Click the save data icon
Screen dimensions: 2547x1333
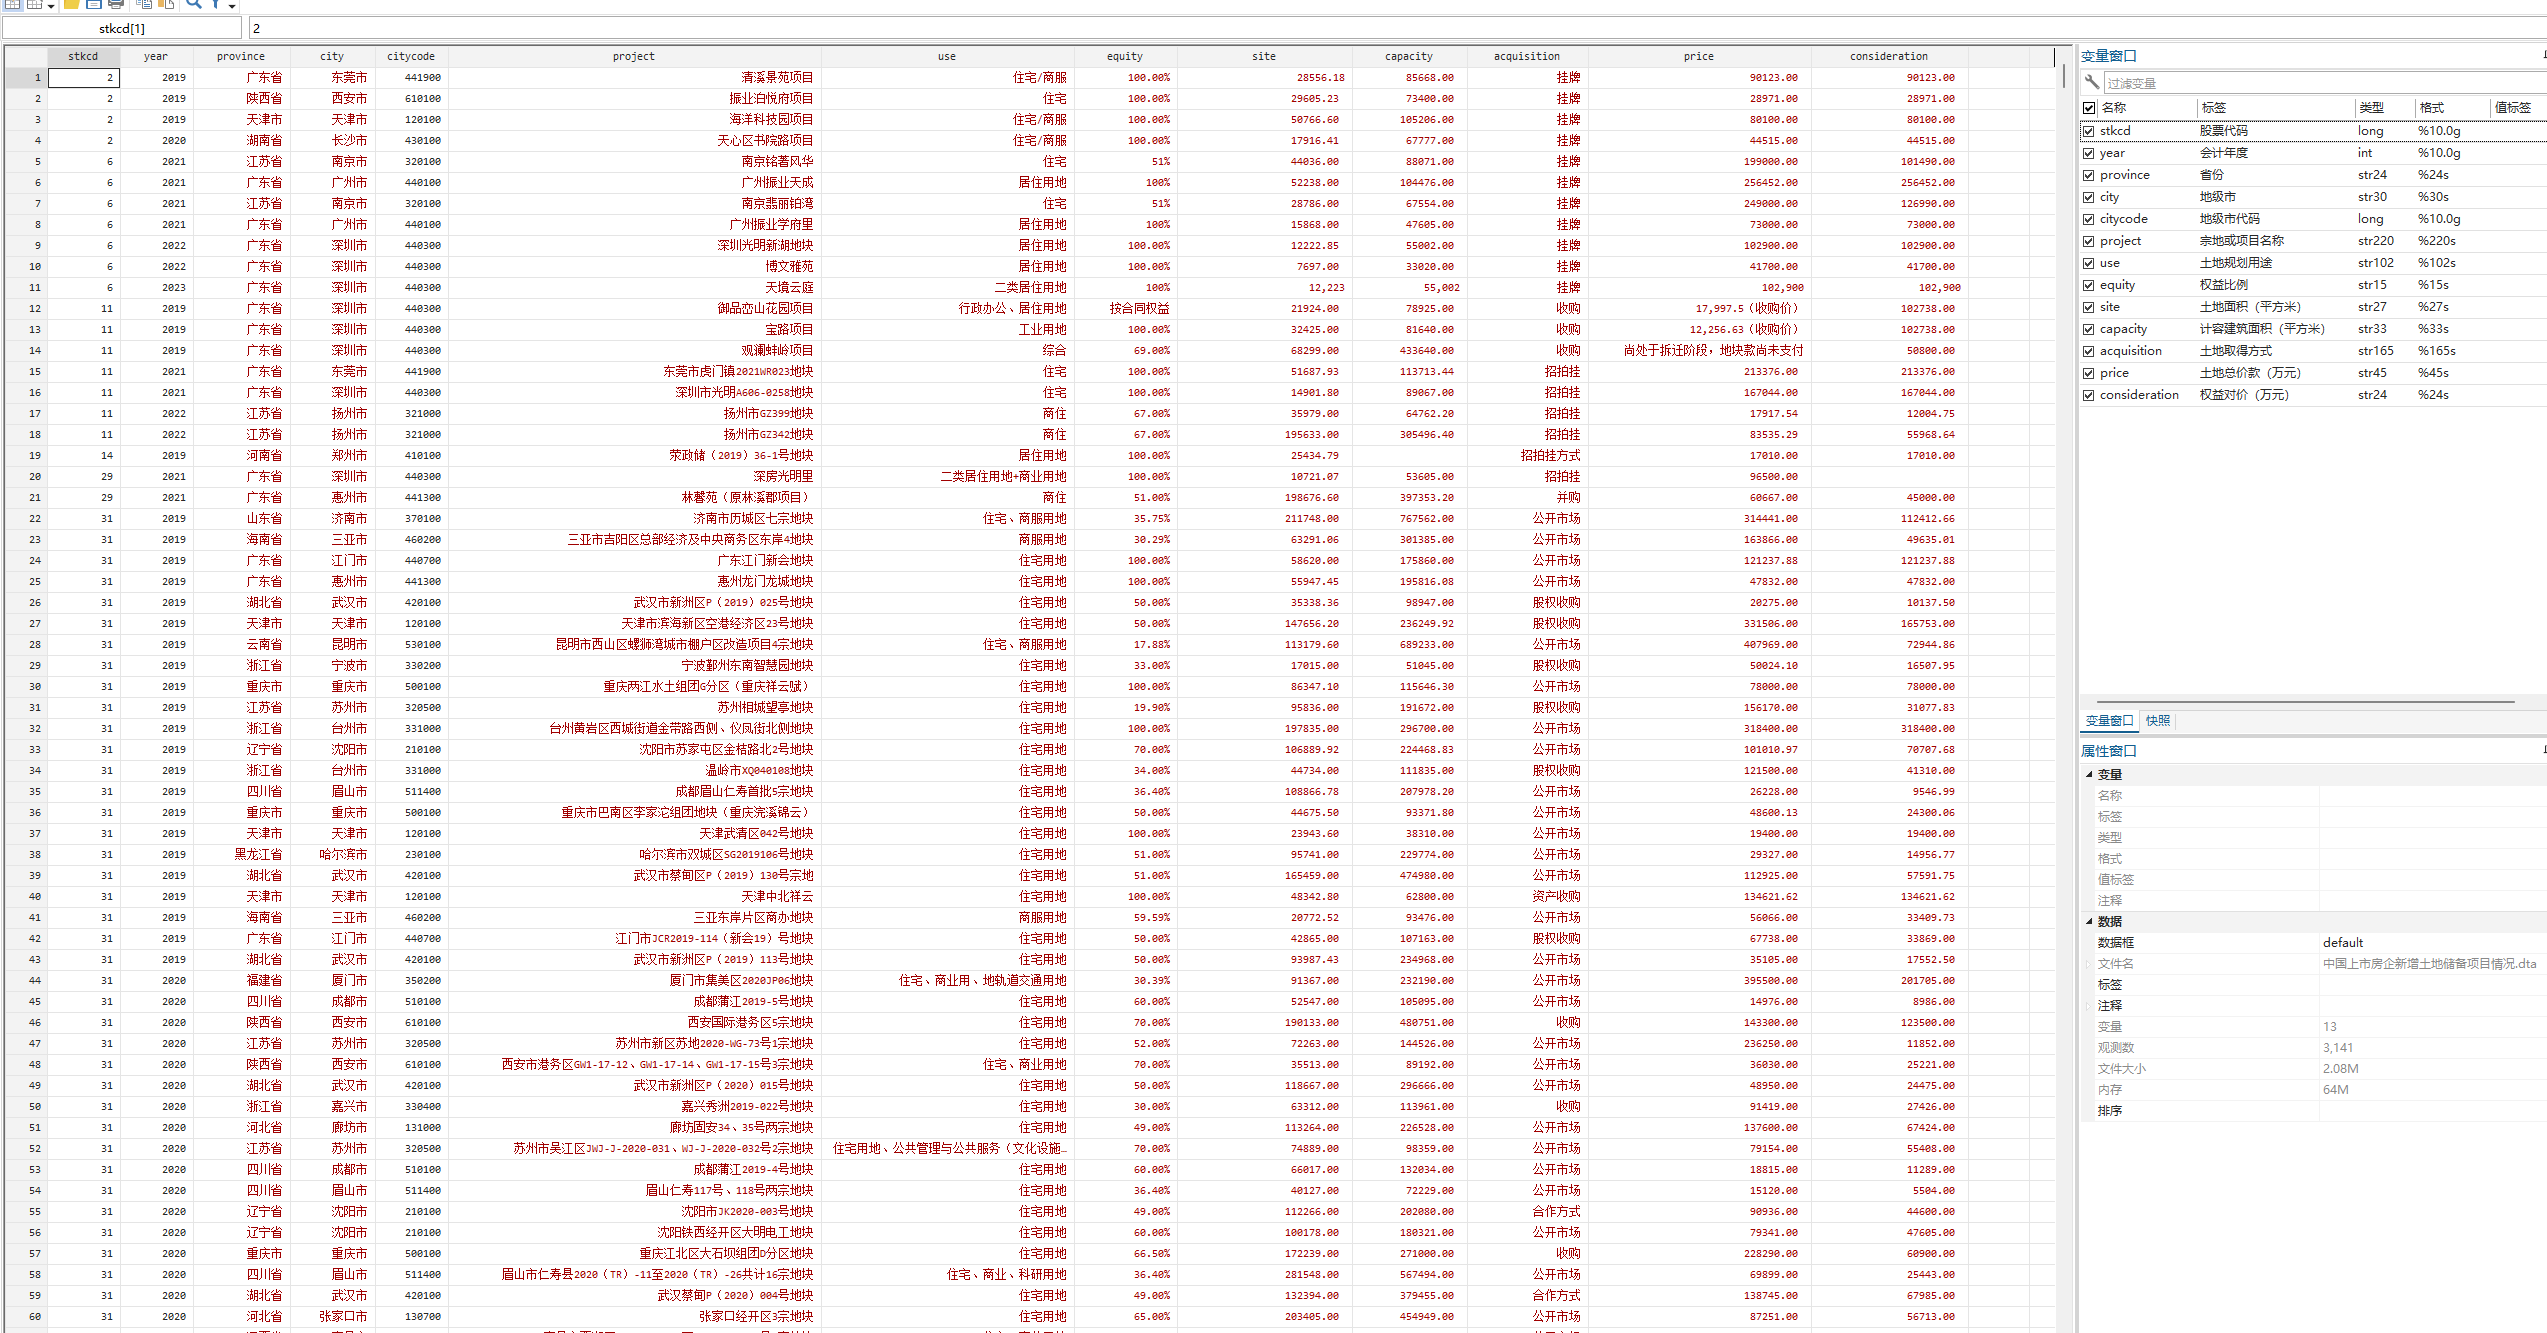pyautogui.click(x=93, y=4)
